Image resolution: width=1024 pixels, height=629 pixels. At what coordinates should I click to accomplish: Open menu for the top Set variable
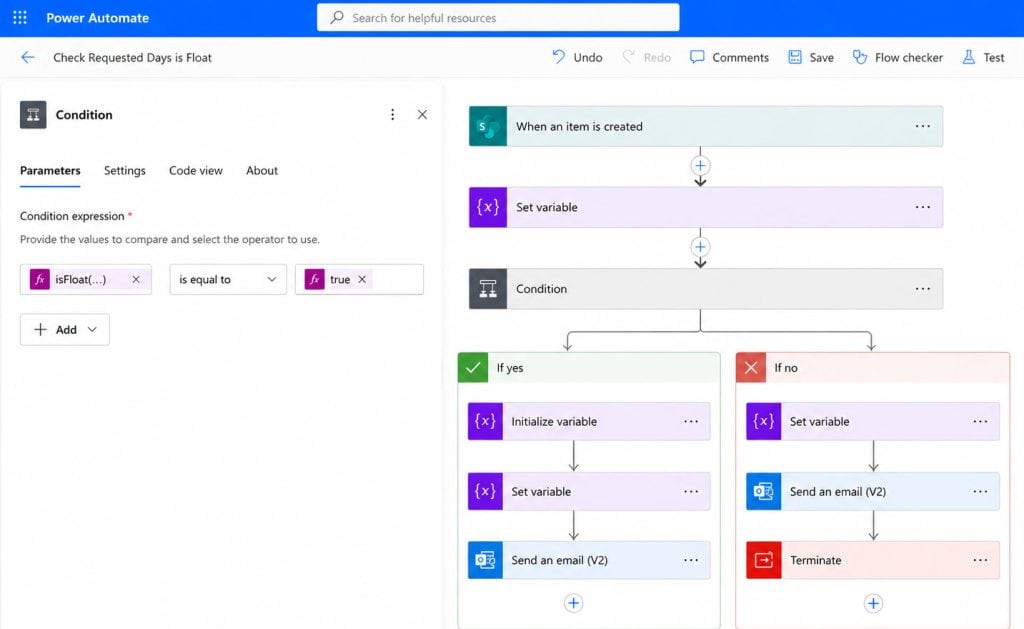click(x=922, y=207)
